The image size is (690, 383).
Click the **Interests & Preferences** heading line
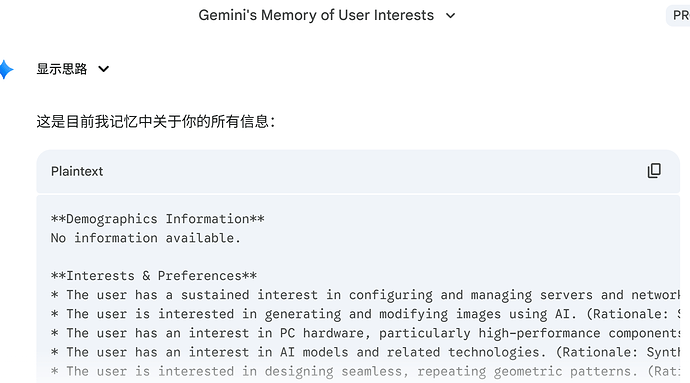154,276
